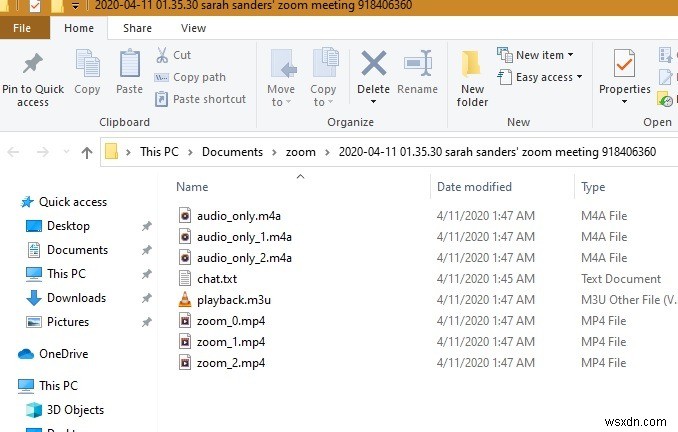Click the Up one level arrow
The width and height of the screenshot is (678, 432).
pyautogui.click(x=87, y=152)
